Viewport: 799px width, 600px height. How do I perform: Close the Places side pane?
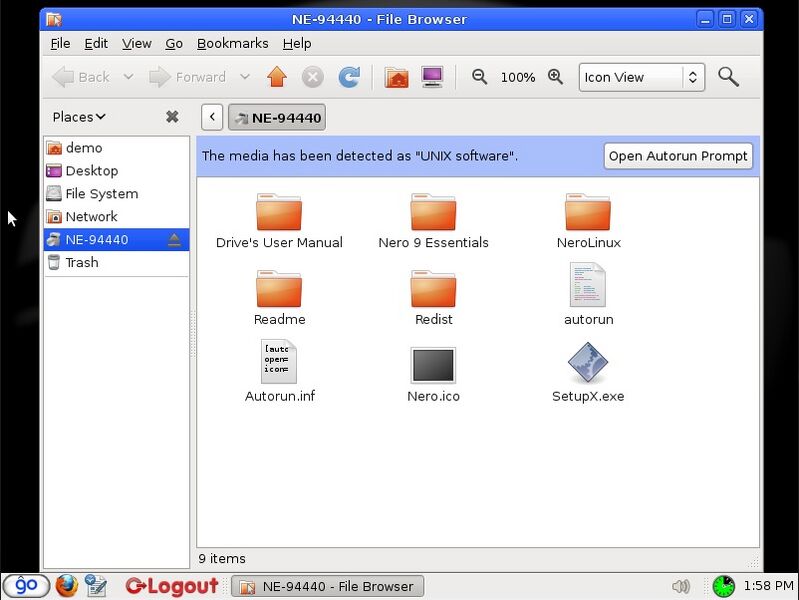click(x=172, y=117)
